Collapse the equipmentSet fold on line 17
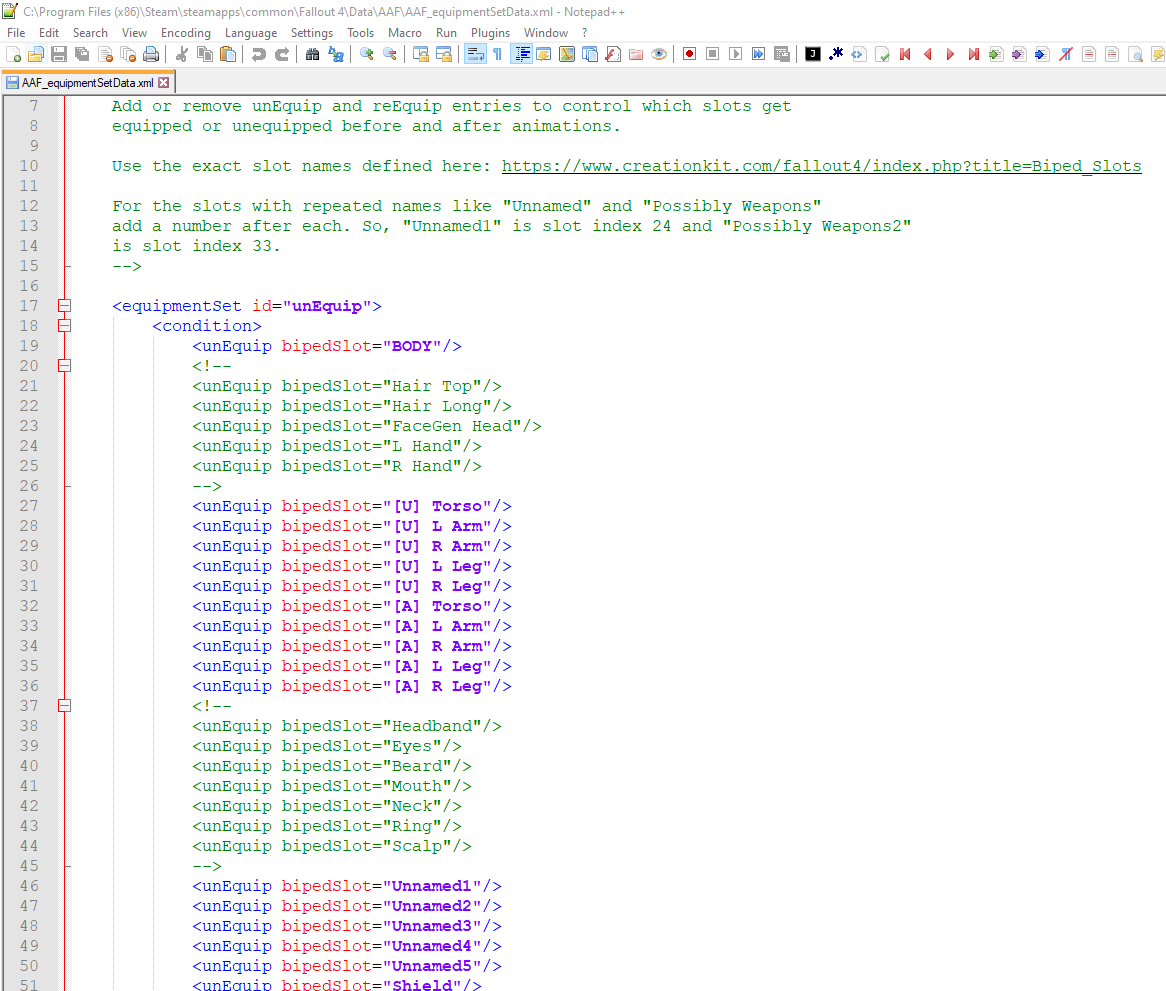Screen dimensions: 1166x991 point(65,306)
